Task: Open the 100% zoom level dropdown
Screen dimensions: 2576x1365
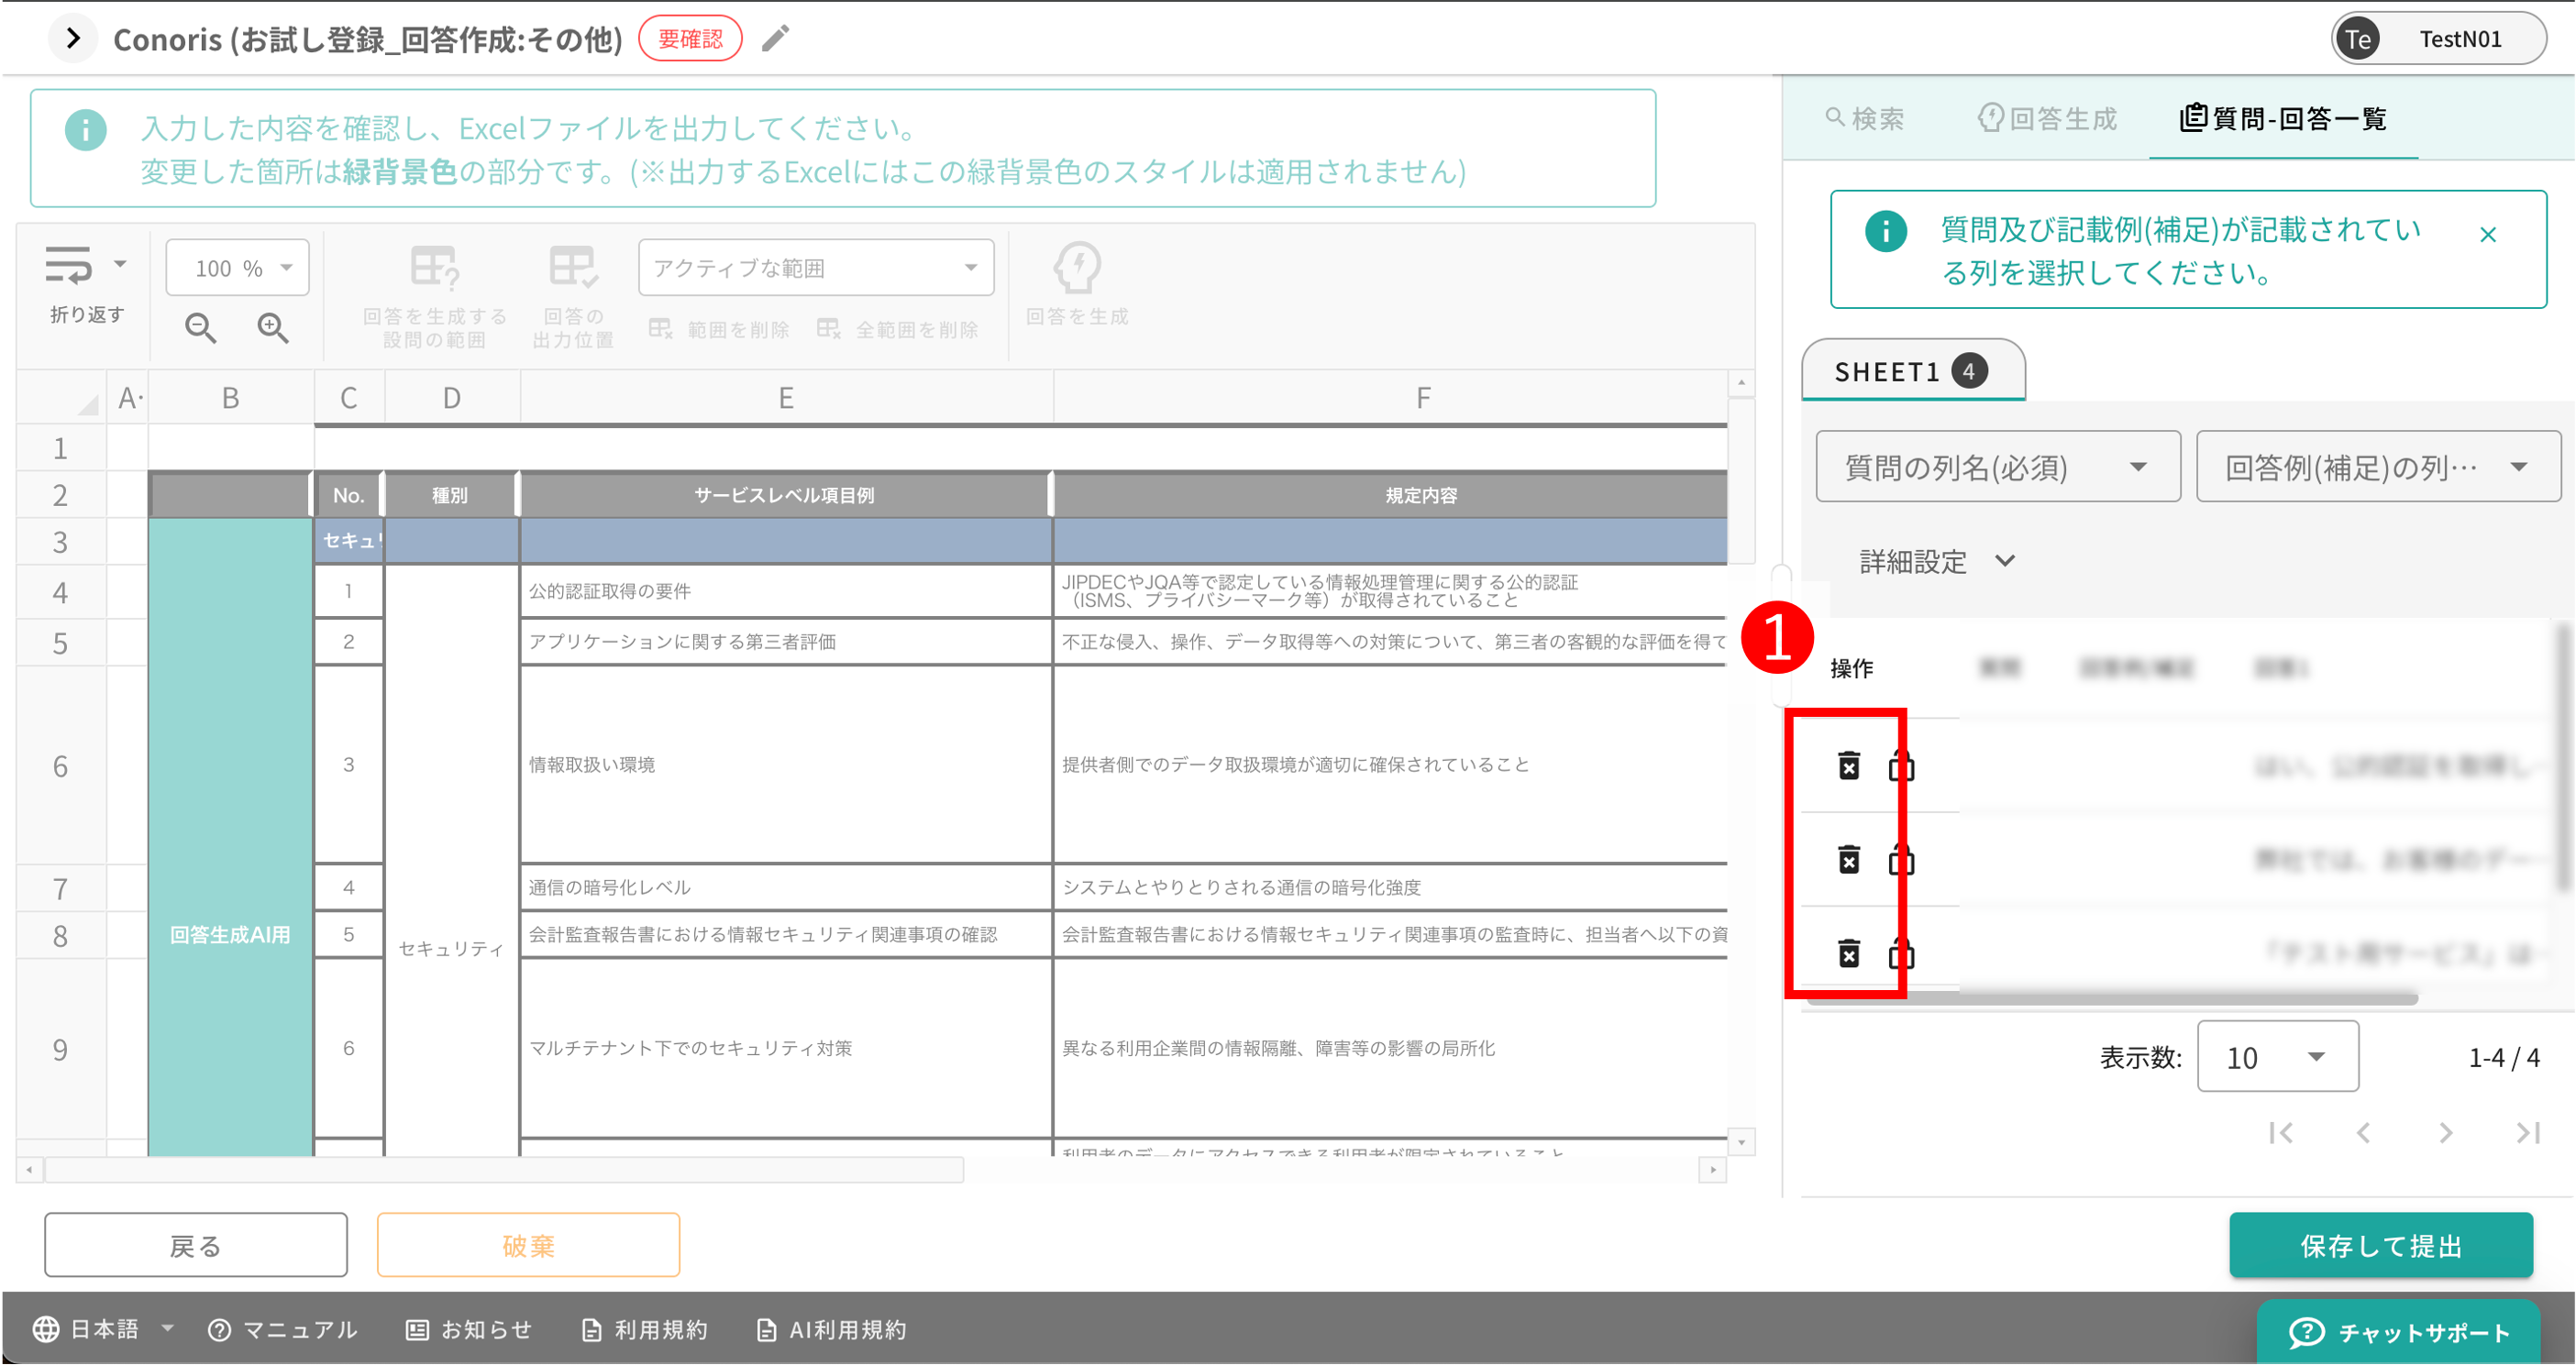Action: 238,268
